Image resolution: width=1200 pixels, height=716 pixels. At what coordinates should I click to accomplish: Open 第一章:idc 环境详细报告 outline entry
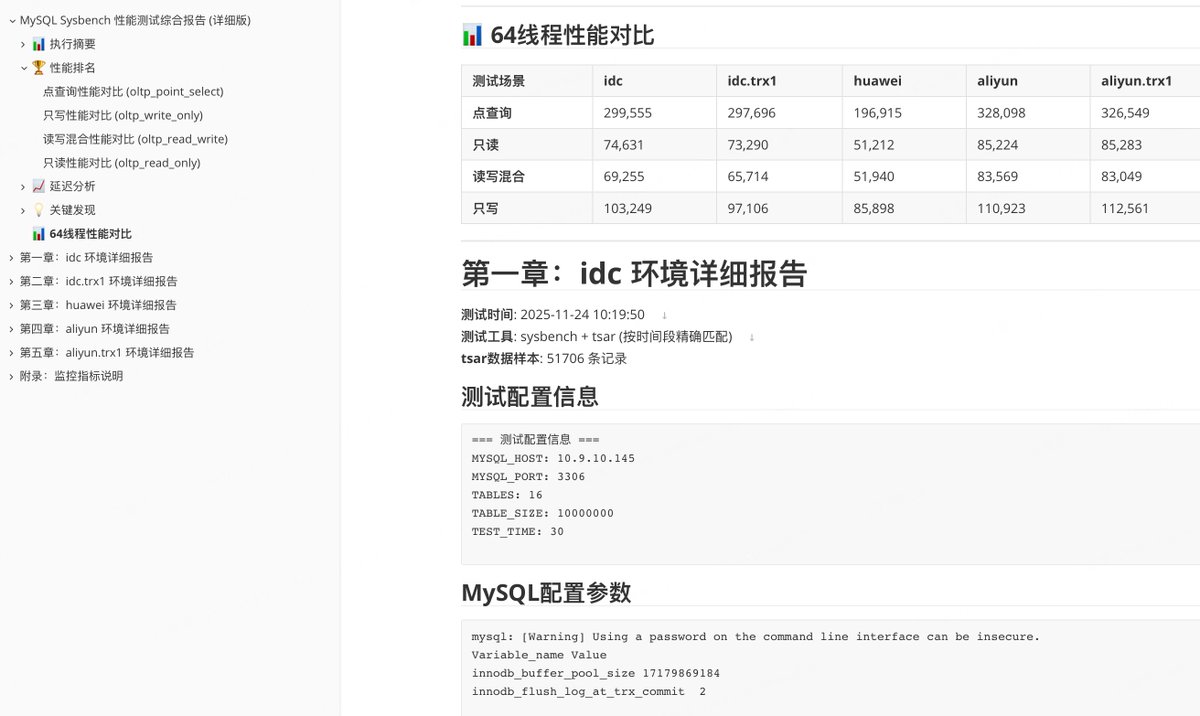[87, 257]
